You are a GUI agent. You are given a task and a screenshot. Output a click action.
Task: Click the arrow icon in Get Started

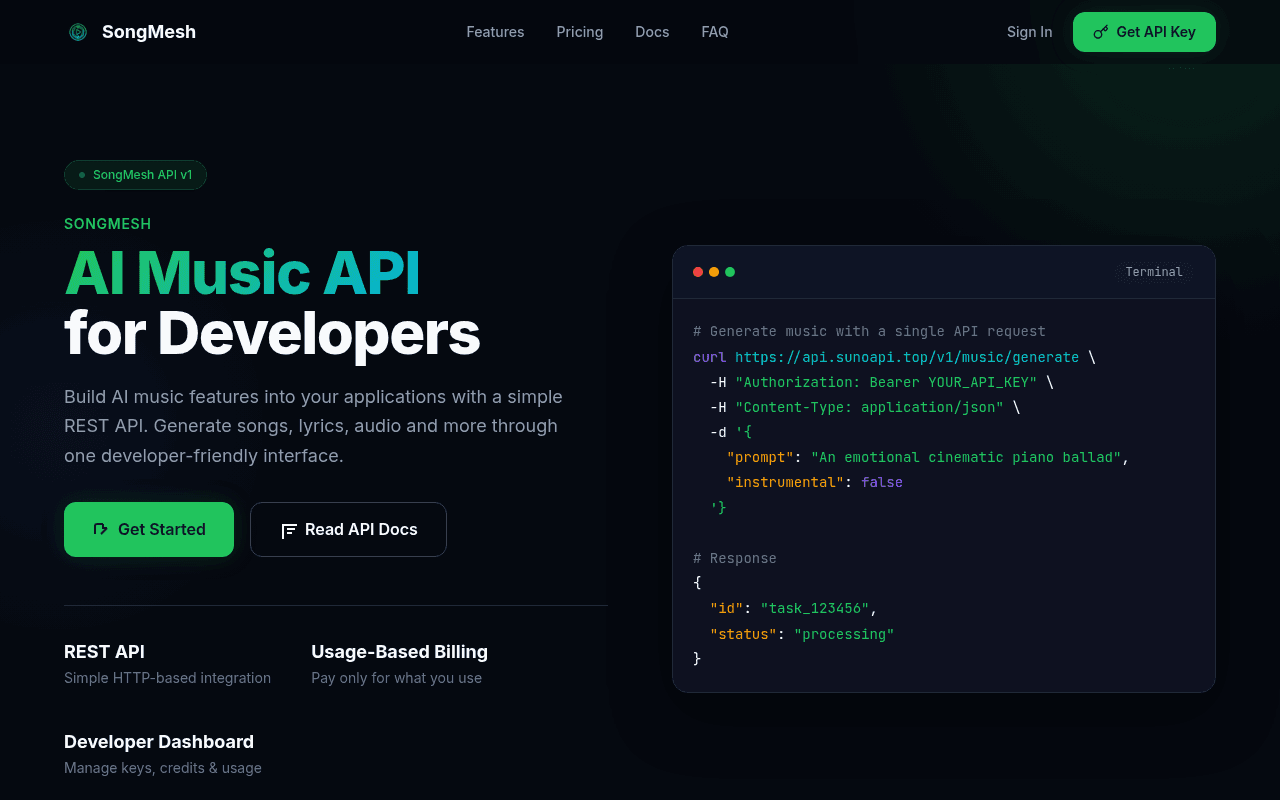[100, 529]
